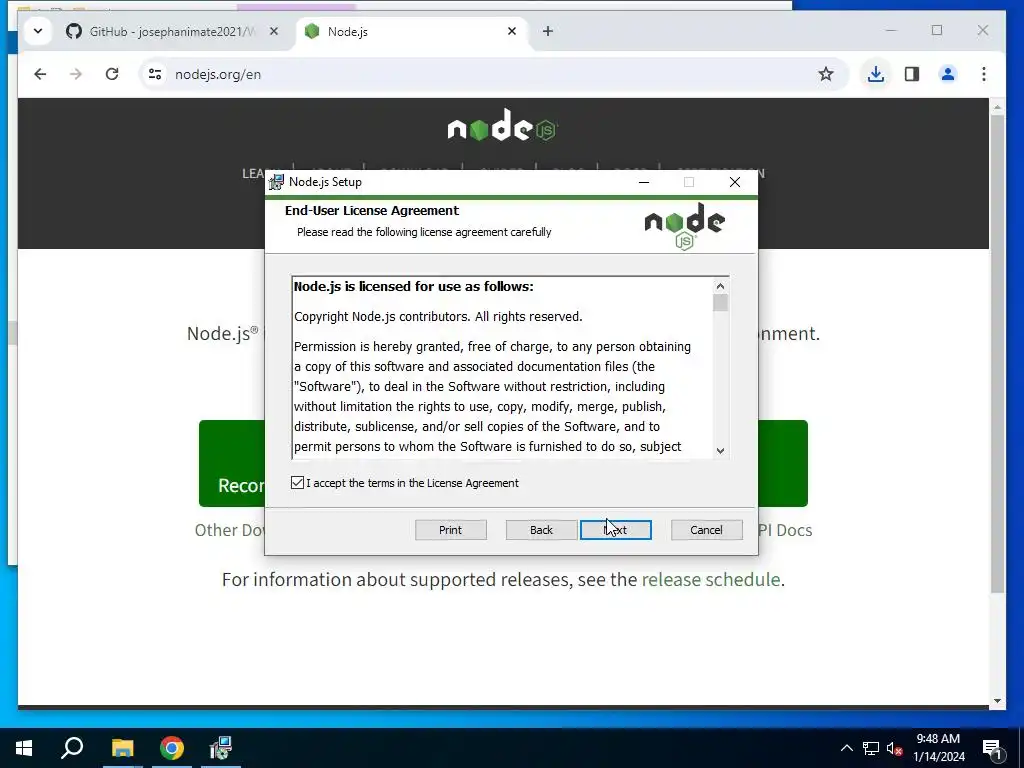Toggle Chrome side panel icon
This screenshot has height=768, width=1024.
912,74
